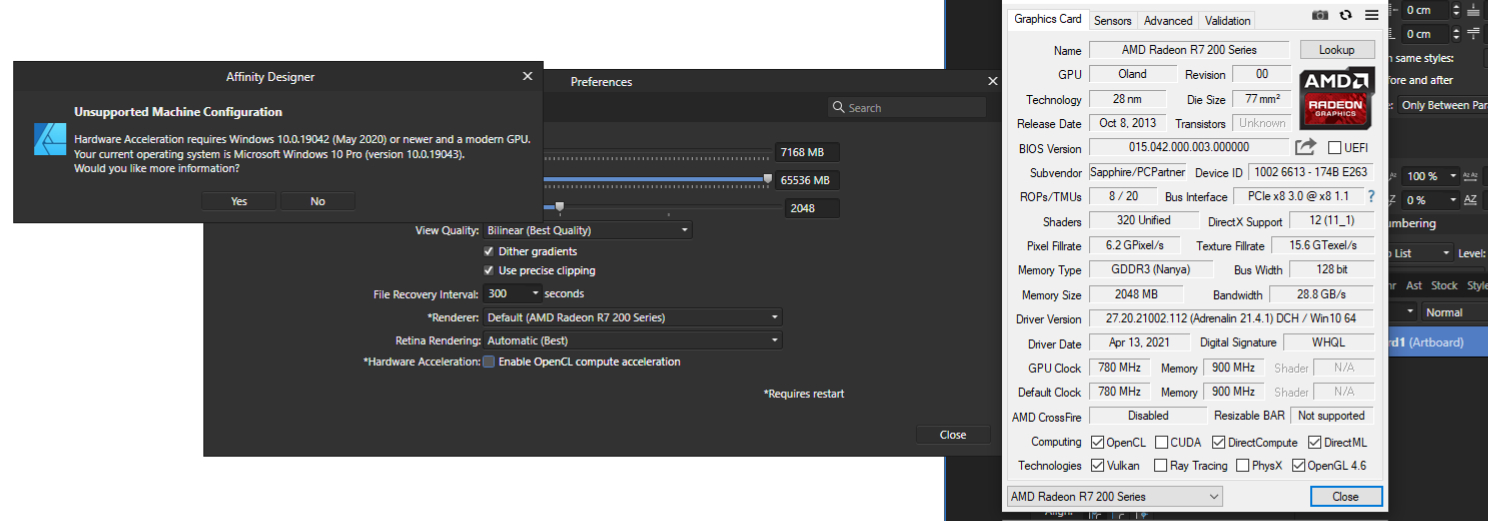Open the Normal blend mode dropdown
Viewport: 1488px width, 521px height.
coord(1453,312)
